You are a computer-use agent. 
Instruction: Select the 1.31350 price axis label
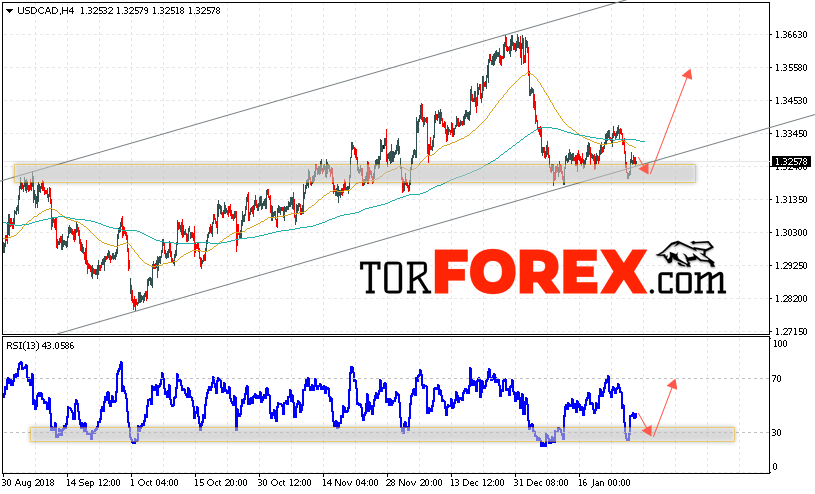pos(791,200)
